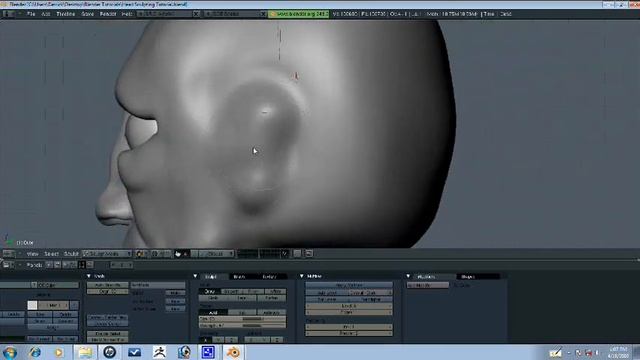640x360 pixels.
Task: Enable the Airbrush option
Action: pos(272,313)
